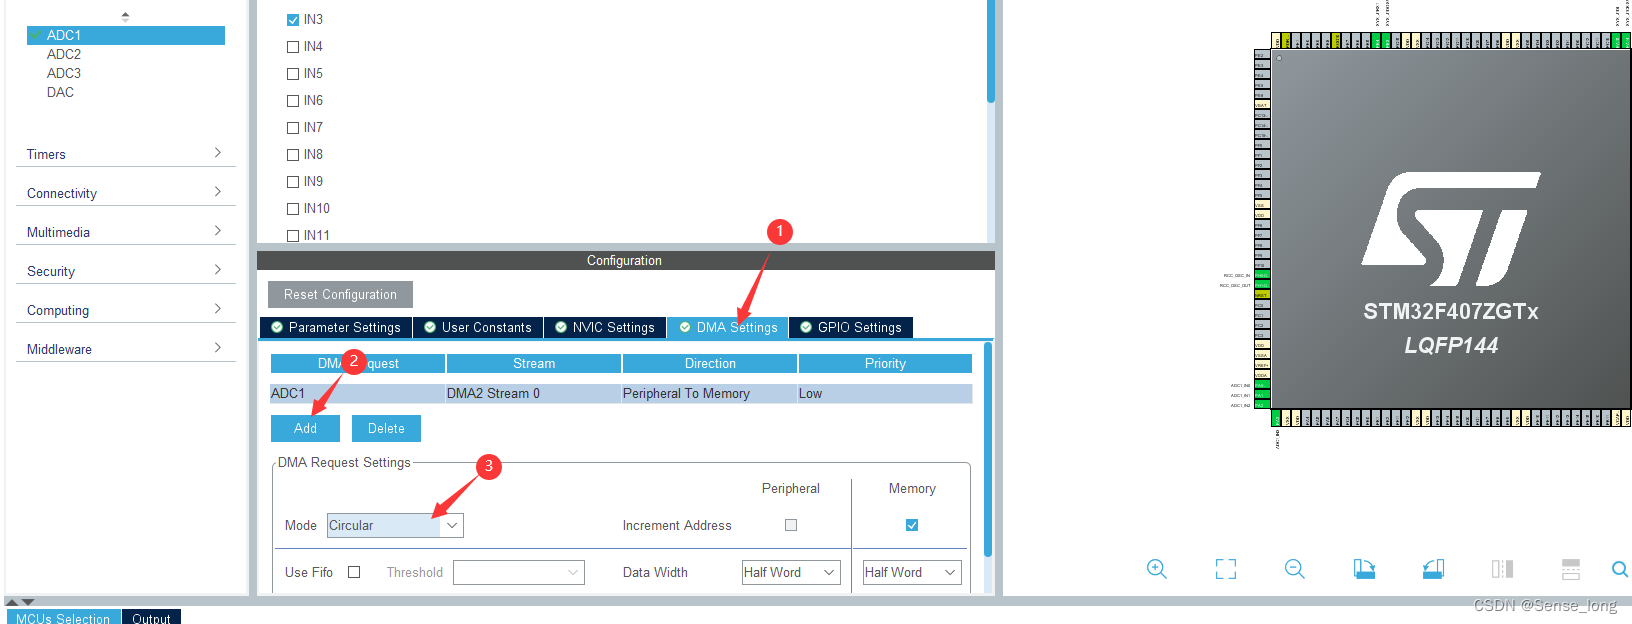Switch to GPIO Settings tab
This screenshot has height=624, width=1632.
(851, 327)
